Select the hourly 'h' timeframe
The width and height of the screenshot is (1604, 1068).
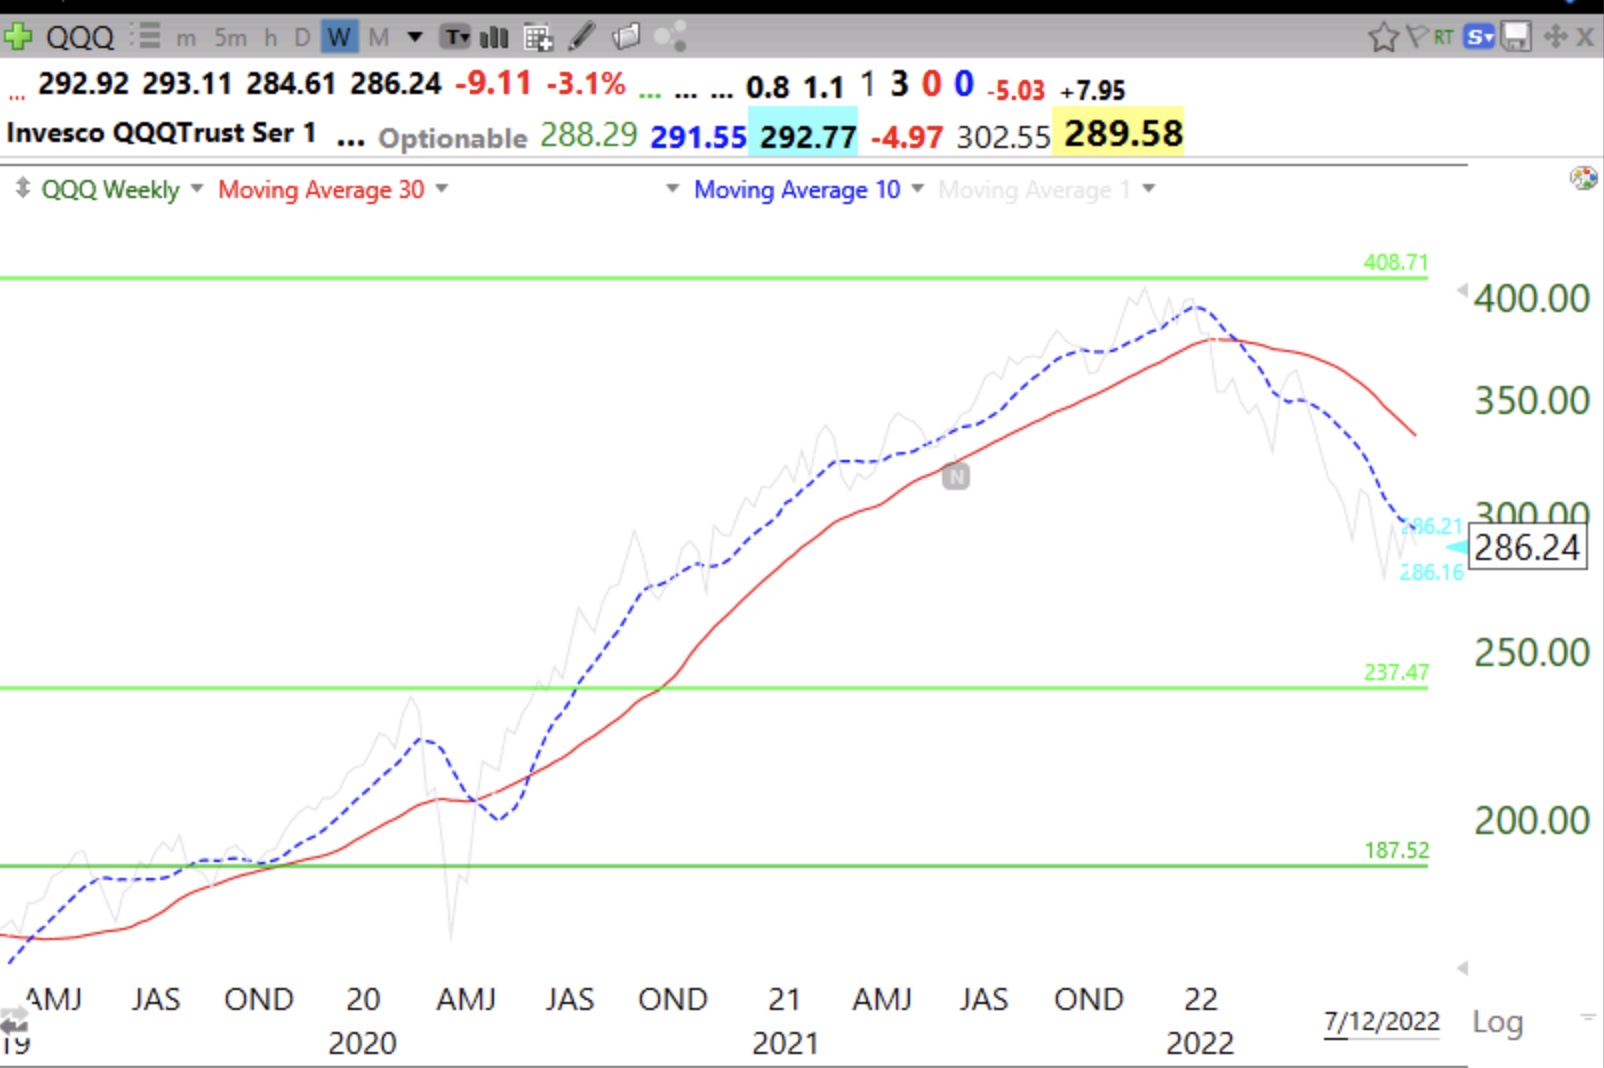[271, 38]
